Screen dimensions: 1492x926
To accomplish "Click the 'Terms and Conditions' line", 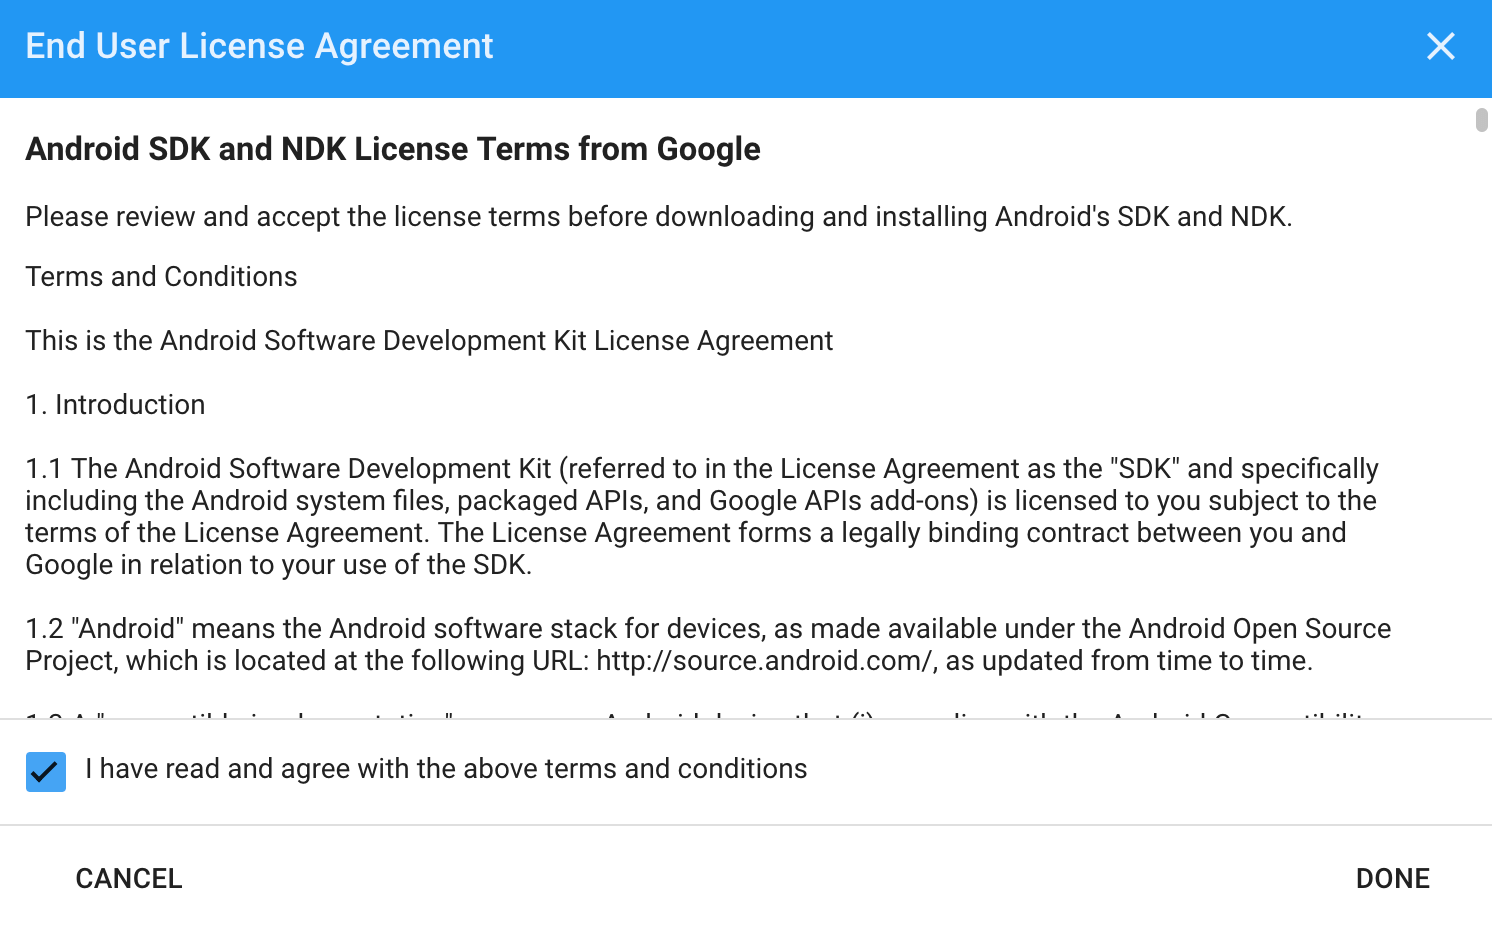I will (x=162, y=276).
